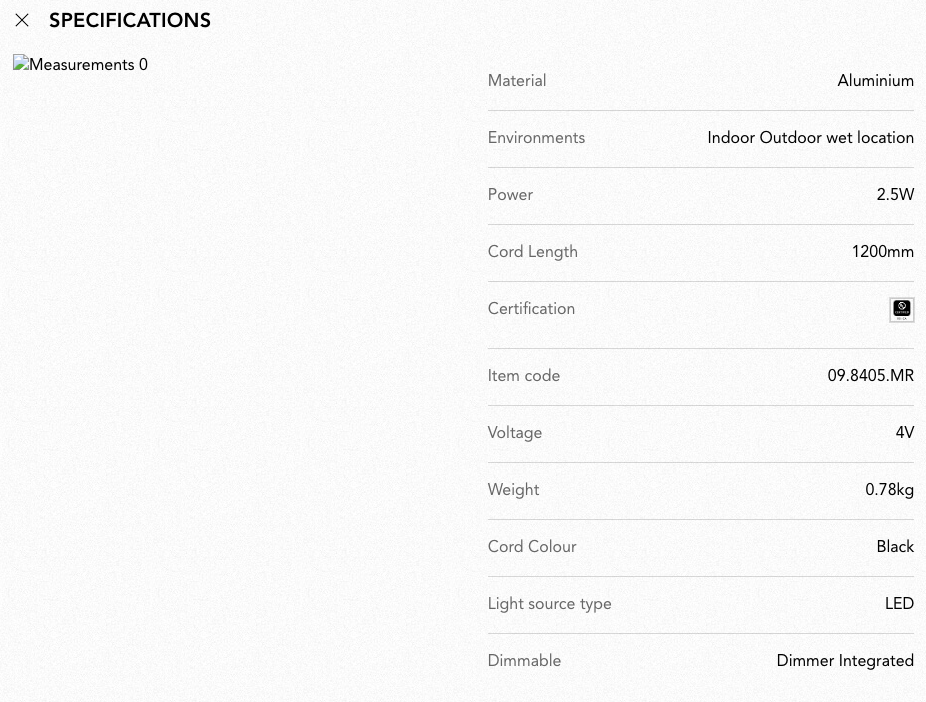Select the Material label
This screenshot has height=702, width=926.
517,81
